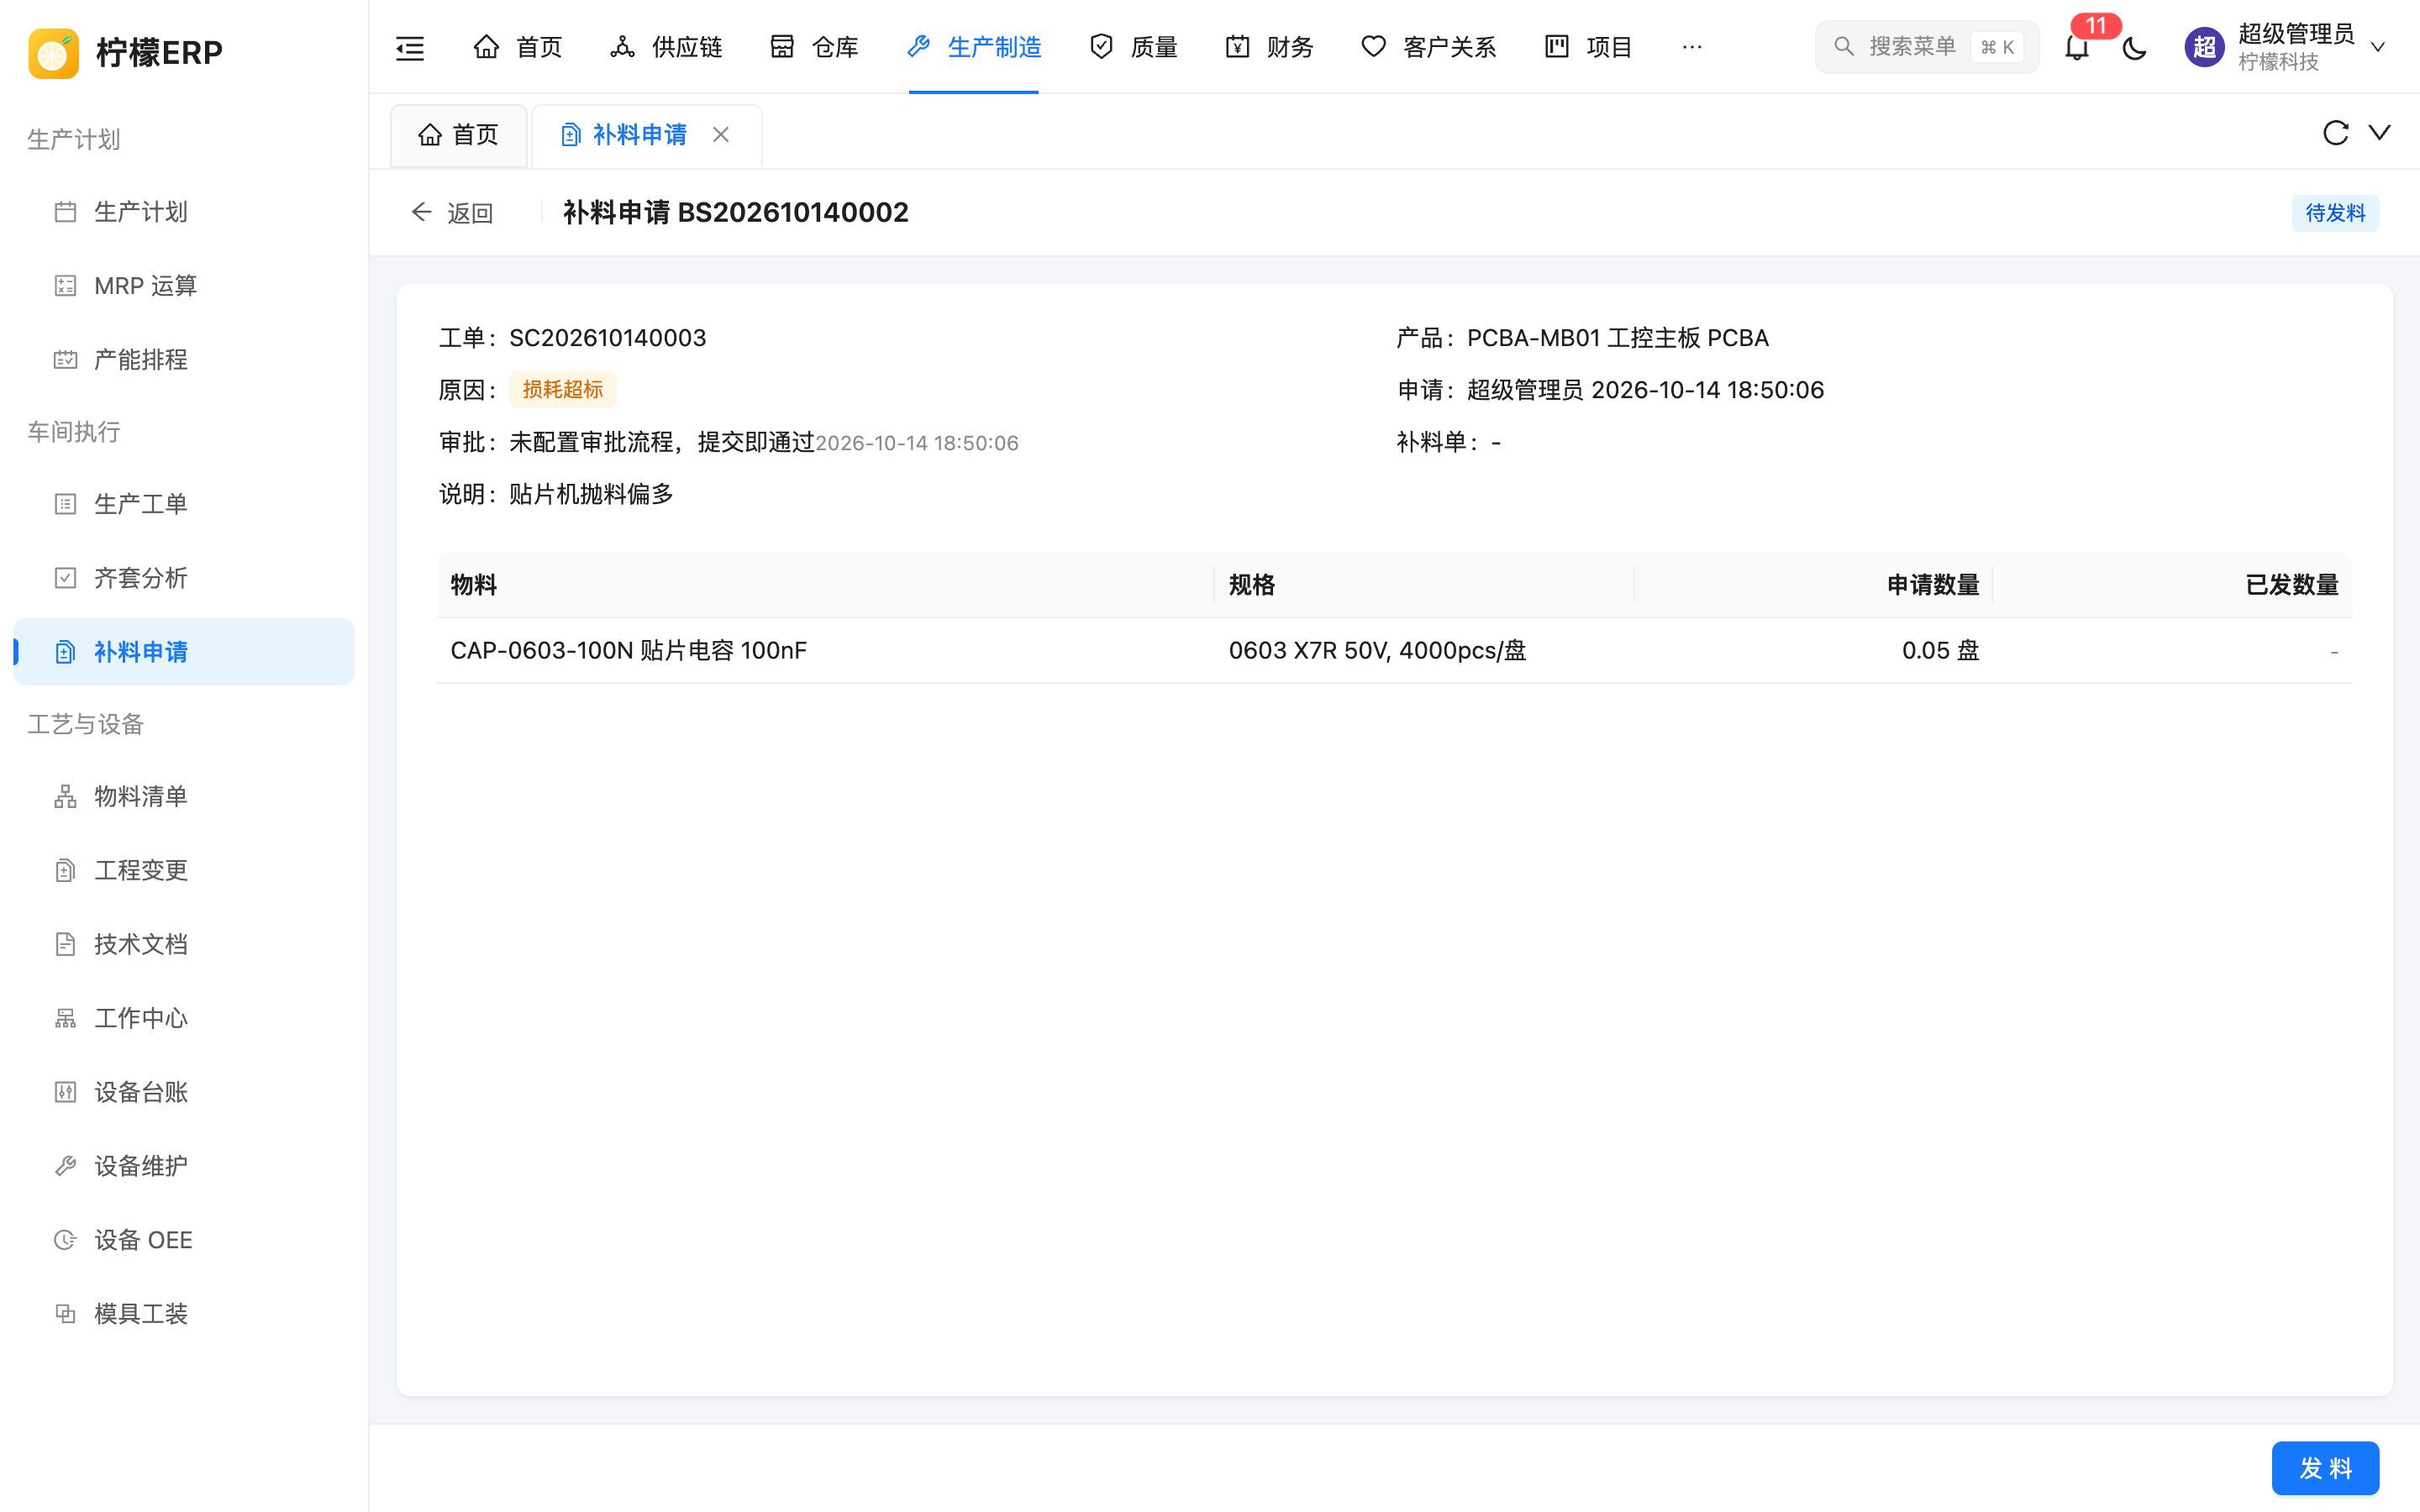Open 仓库 module
This screenshot has height=1512, width=2420.
click(x=814, y=47)
